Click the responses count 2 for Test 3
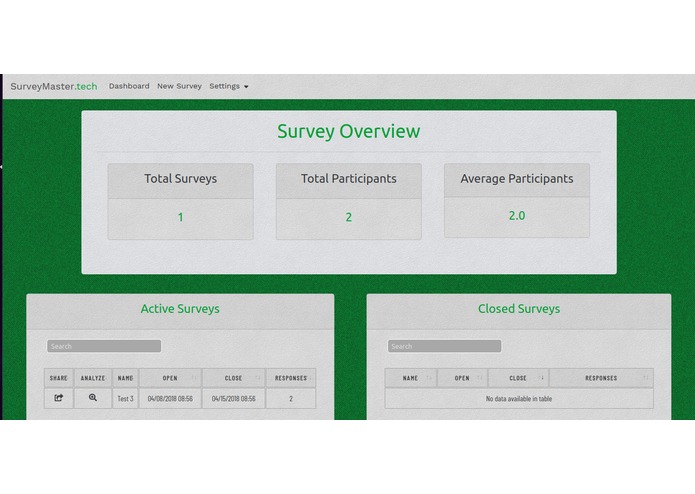 (x=291, y=399)
